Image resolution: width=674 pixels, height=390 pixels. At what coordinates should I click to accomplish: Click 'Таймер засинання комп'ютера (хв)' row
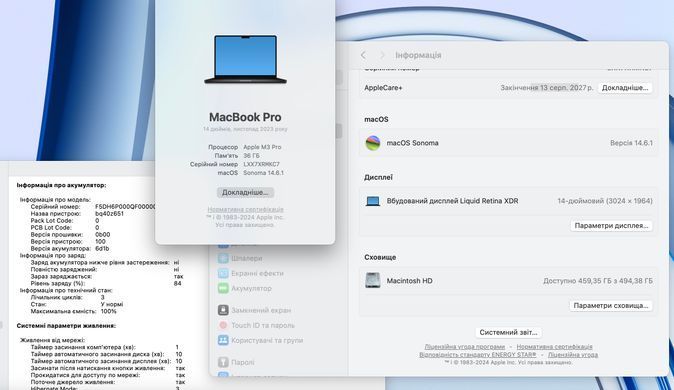click(105, 347)
